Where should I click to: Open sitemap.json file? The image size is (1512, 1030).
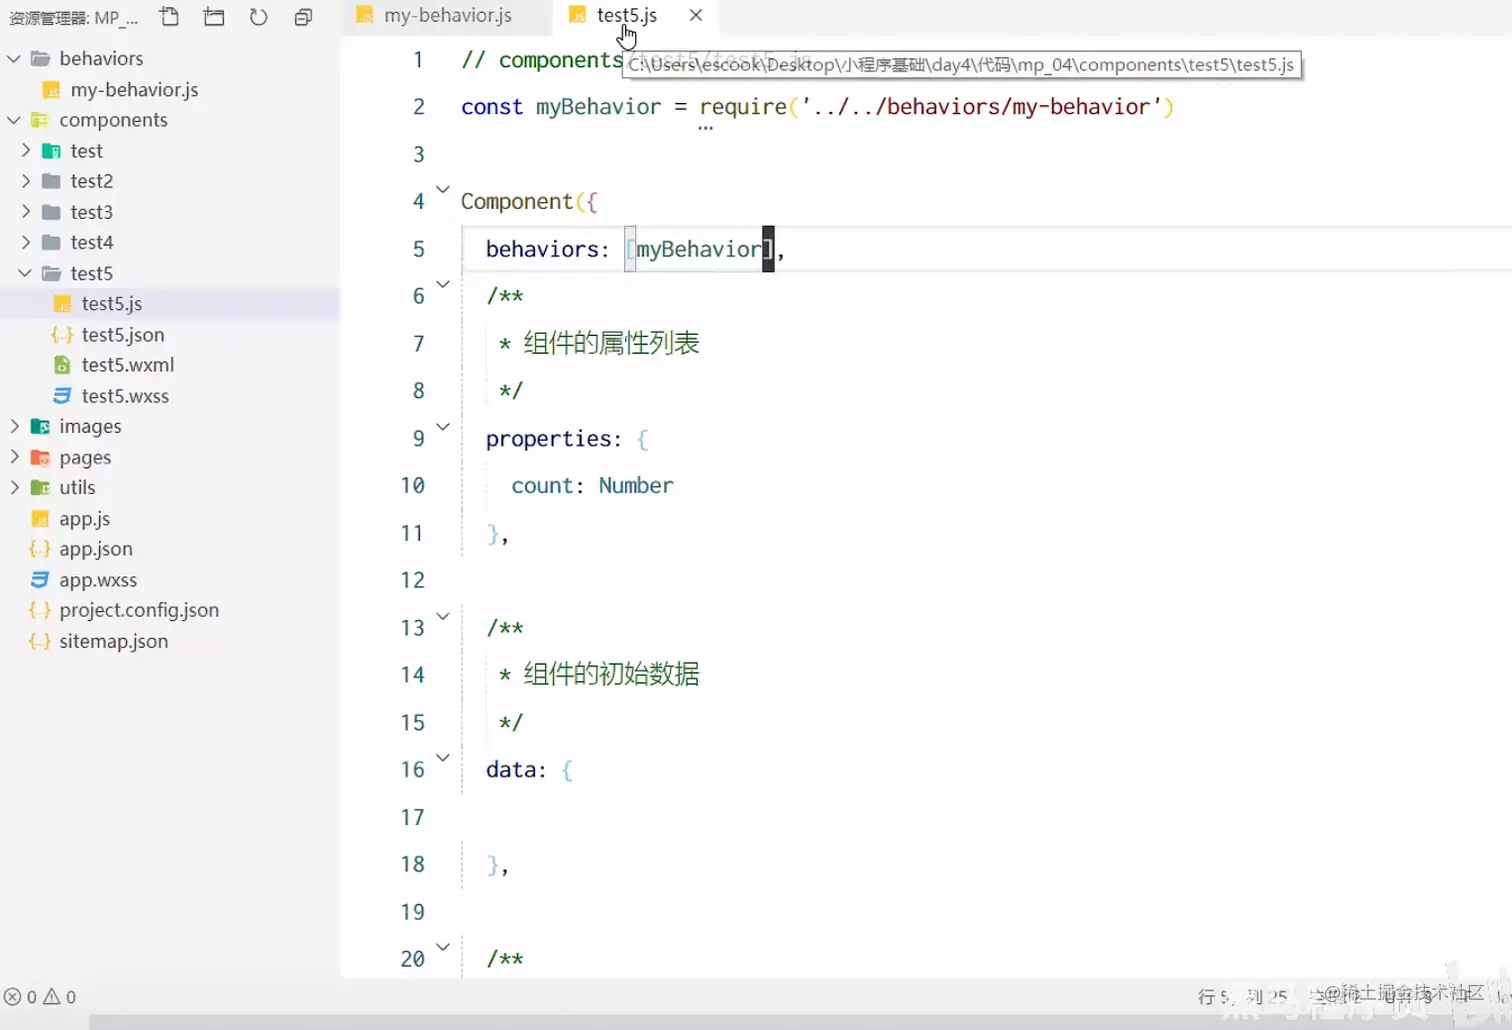[113, 641]
